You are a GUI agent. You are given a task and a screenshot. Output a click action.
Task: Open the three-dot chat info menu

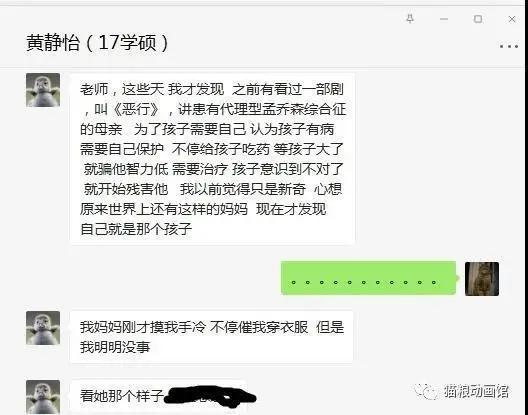pyautogui.click(x=509, y=46)
